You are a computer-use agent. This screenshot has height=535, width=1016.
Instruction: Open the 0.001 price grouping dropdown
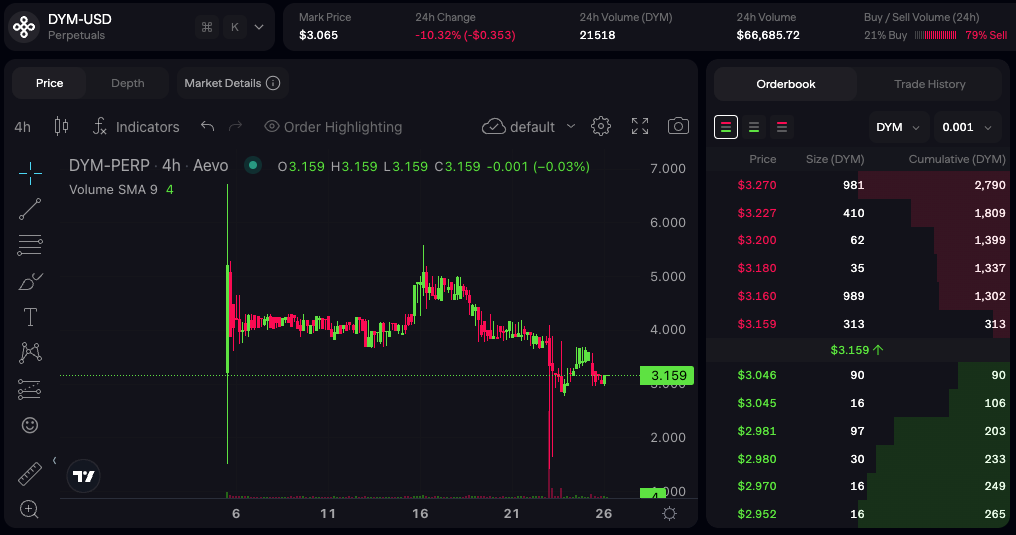pos(967,127)
